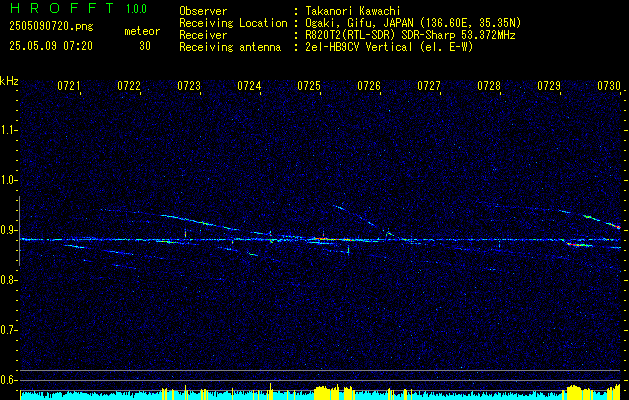This screenshot has height=400, width=629.
Task: Click the Observer label
Action: click(203, 11)
